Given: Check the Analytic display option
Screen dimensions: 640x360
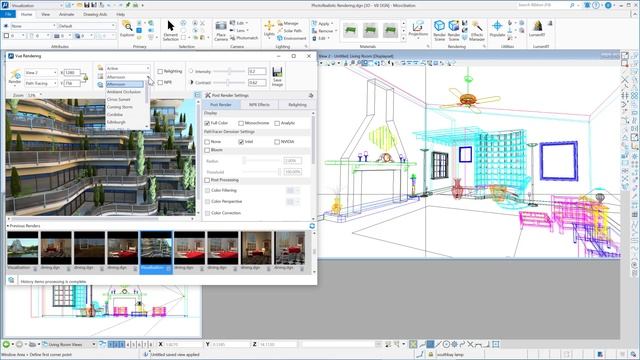Looking at the screenshot, I should pyautogui.click(x=277, y=123).
